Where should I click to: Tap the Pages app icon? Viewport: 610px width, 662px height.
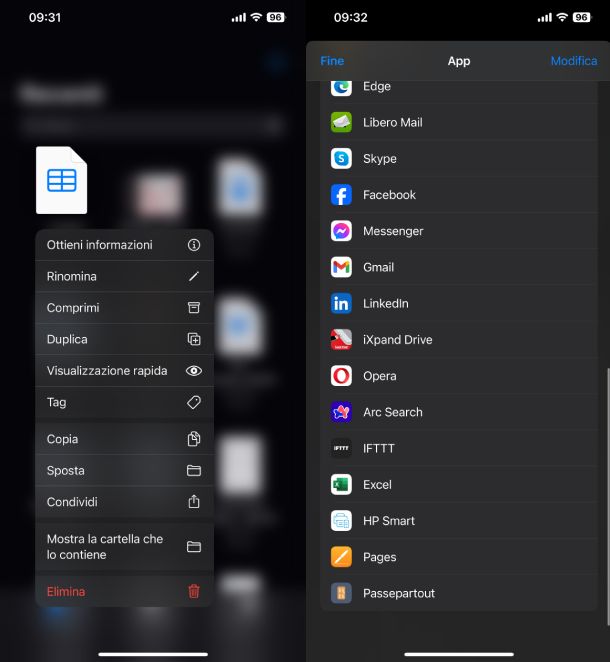[x=341, y=557]
